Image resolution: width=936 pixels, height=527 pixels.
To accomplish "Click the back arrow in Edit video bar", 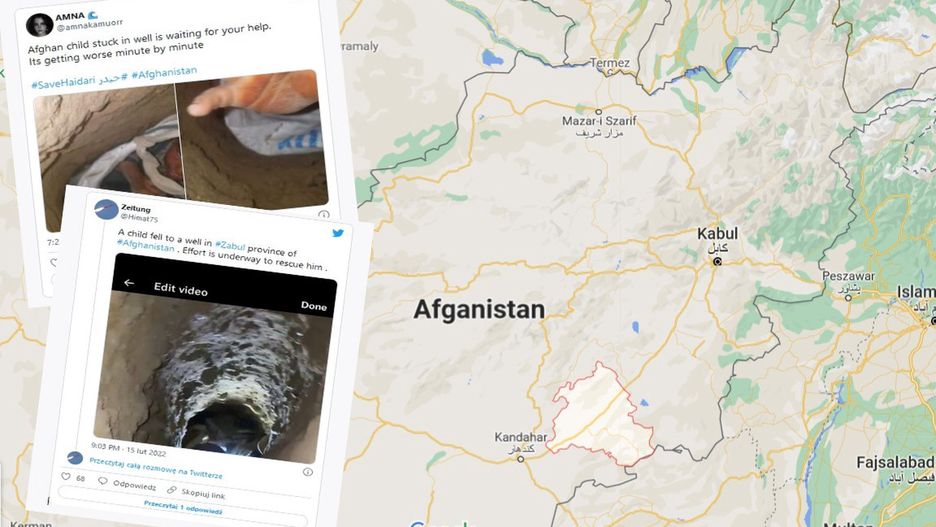I will point(129,282).
